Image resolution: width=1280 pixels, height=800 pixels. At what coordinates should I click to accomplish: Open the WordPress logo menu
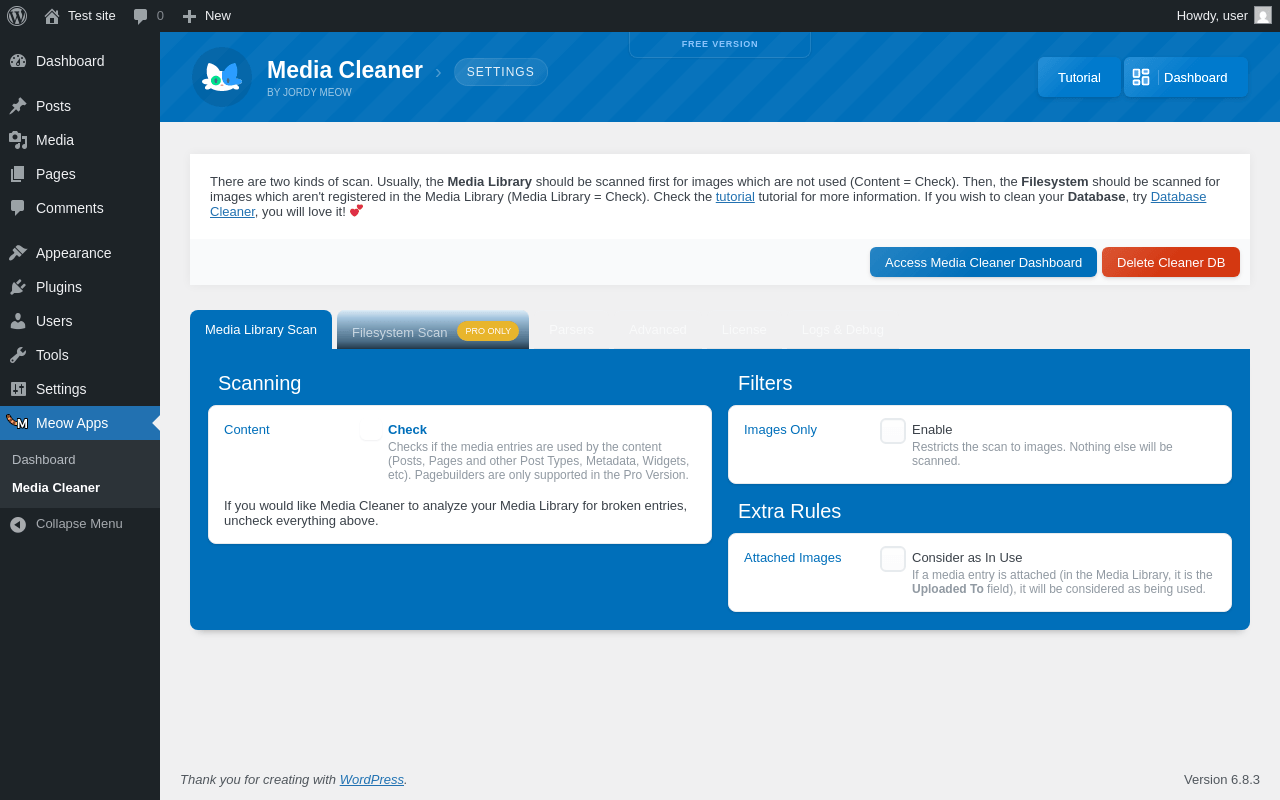(17, 16)
